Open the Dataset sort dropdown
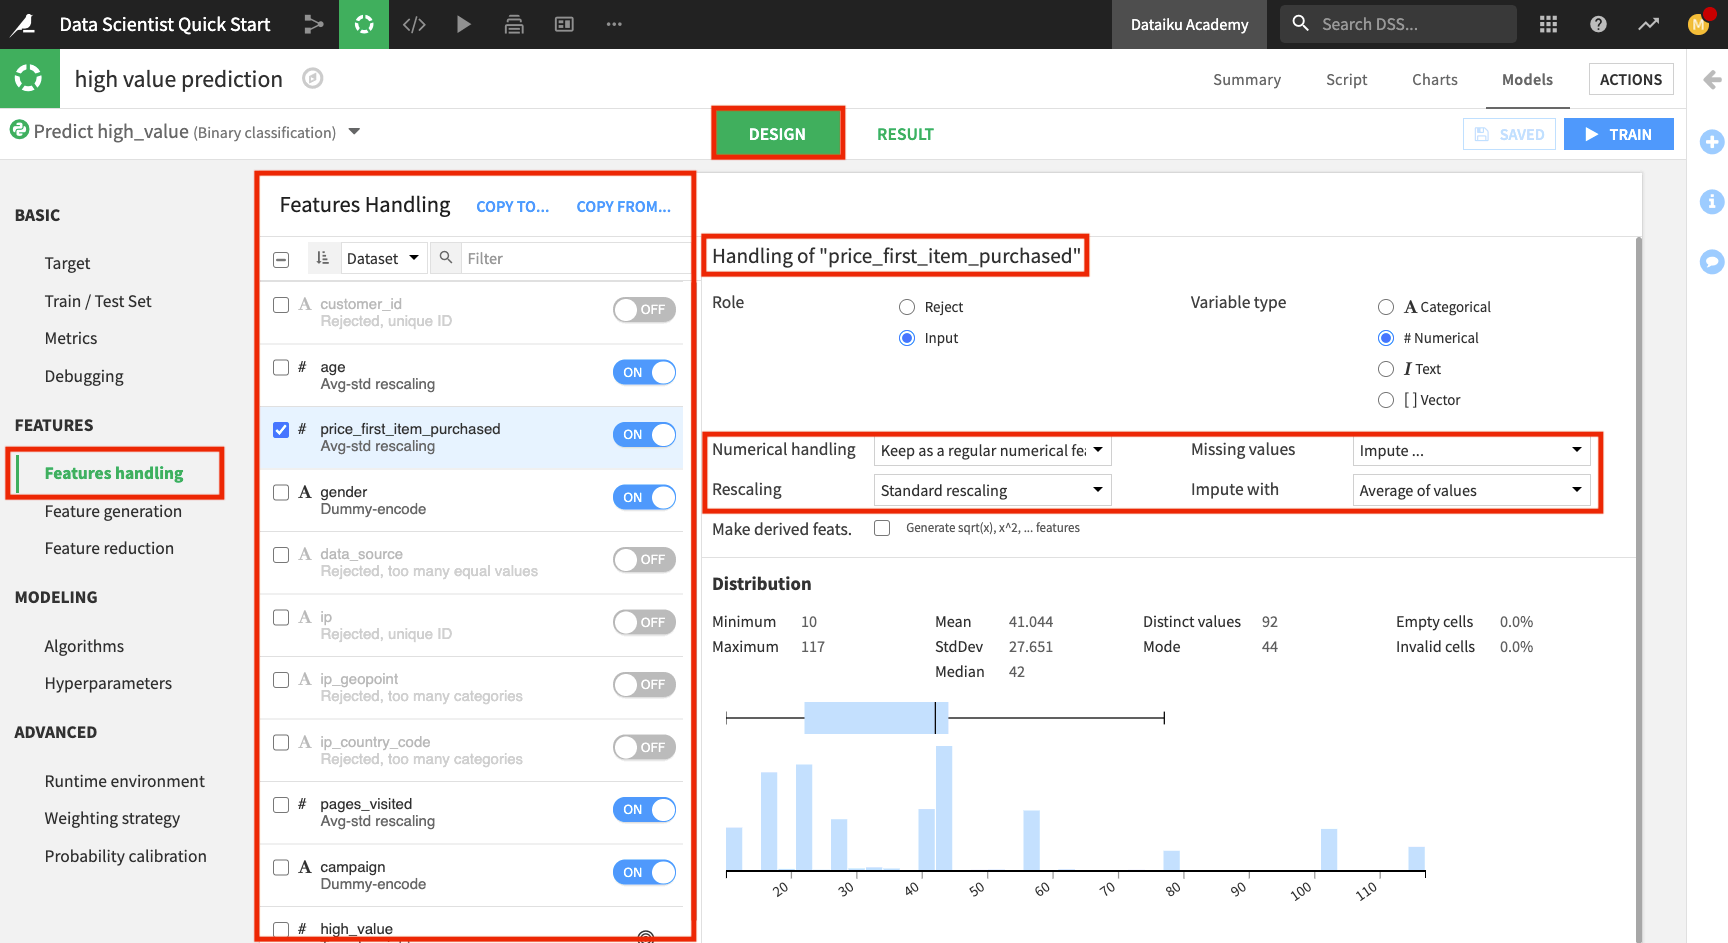This screenshot has height=943, width=1728. tap(384, 258)
